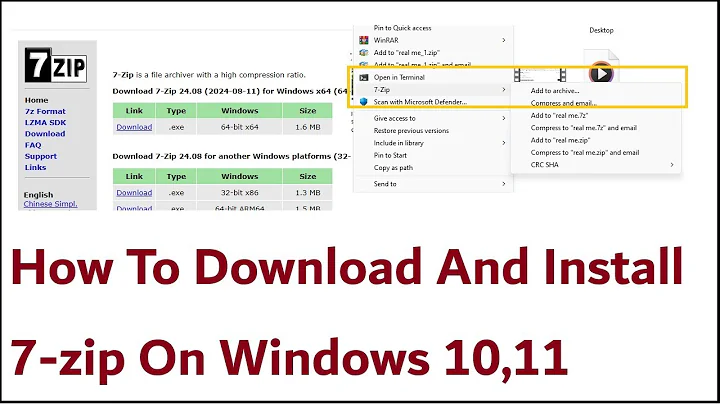Choose Open in Terminal

click(399, 78)
